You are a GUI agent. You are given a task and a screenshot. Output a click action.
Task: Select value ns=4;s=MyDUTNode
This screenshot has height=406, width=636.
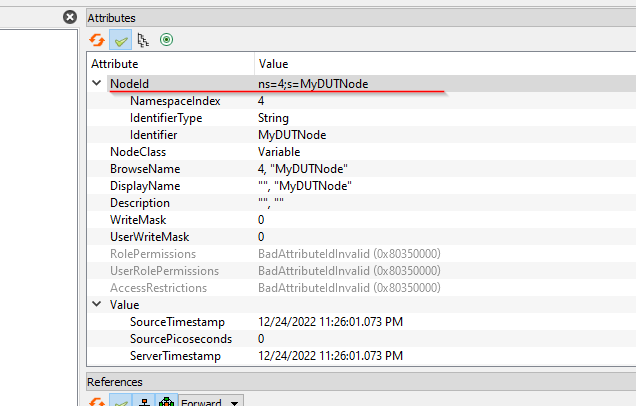313,84
